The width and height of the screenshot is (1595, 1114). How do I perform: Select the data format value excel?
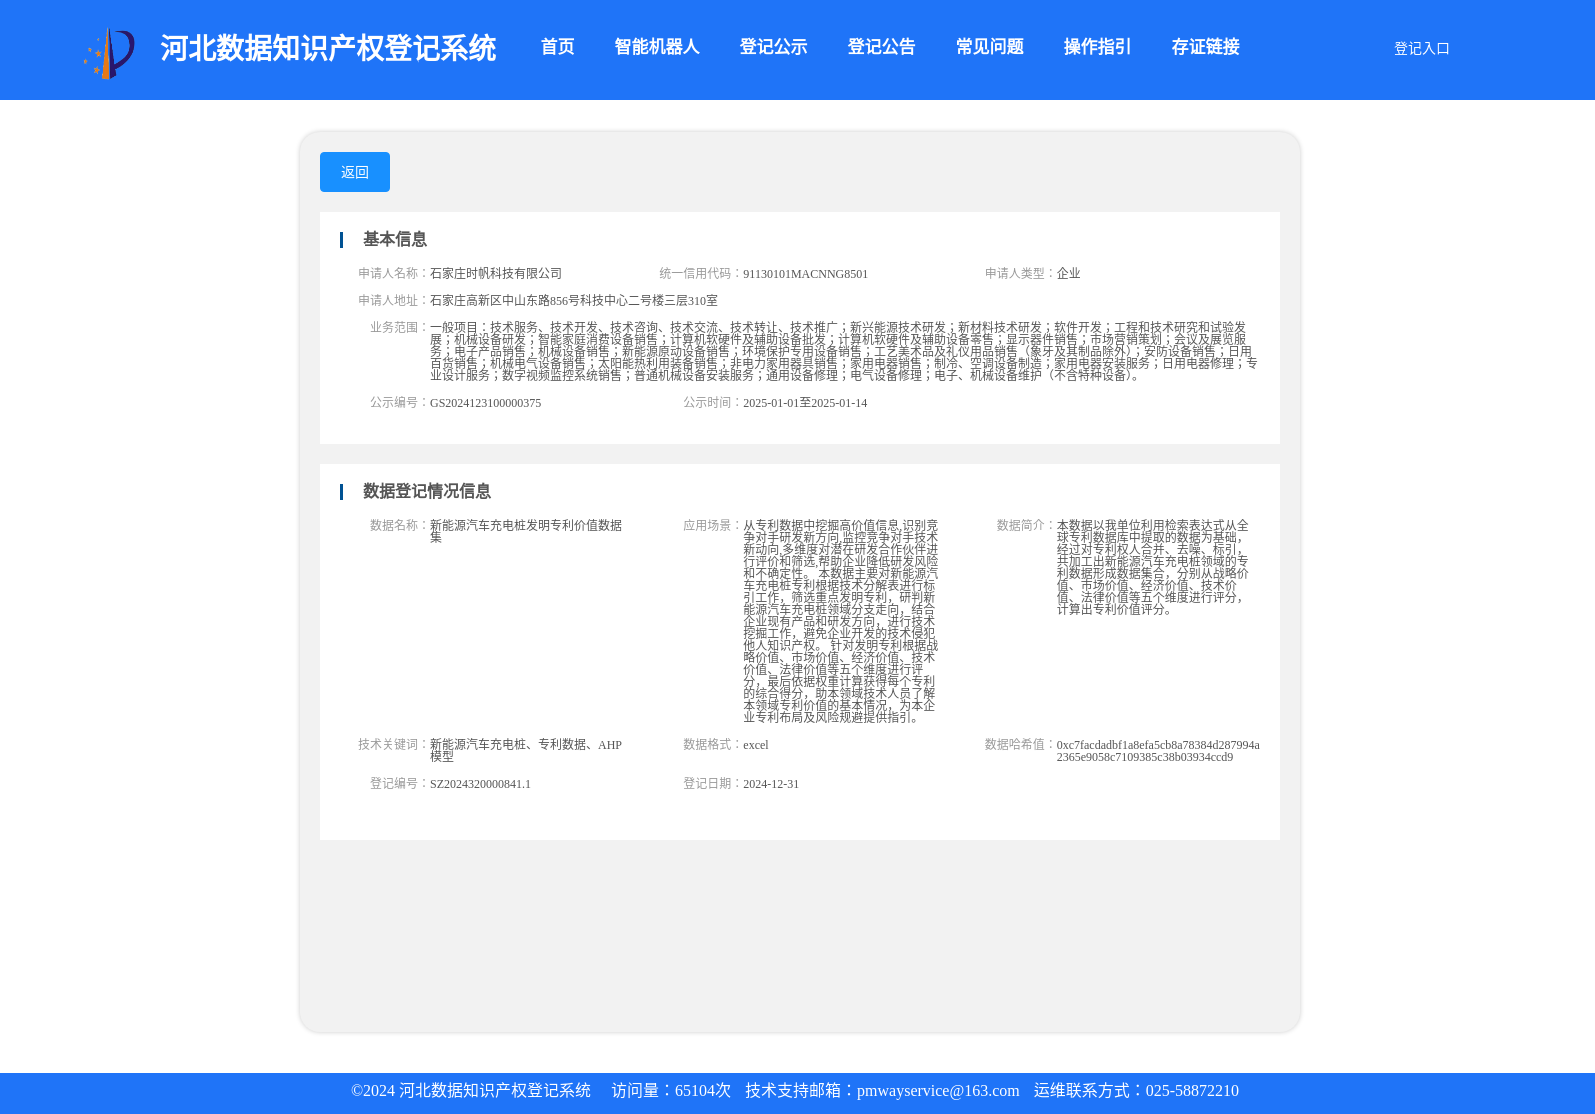pos(756,745)
